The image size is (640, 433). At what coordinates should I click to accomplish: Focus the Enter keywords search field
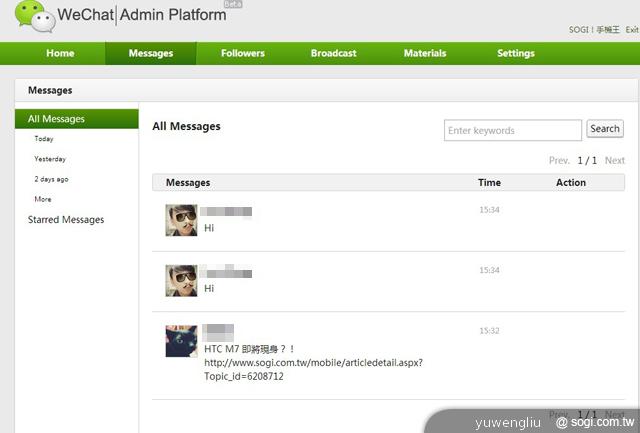coord(513,130)
